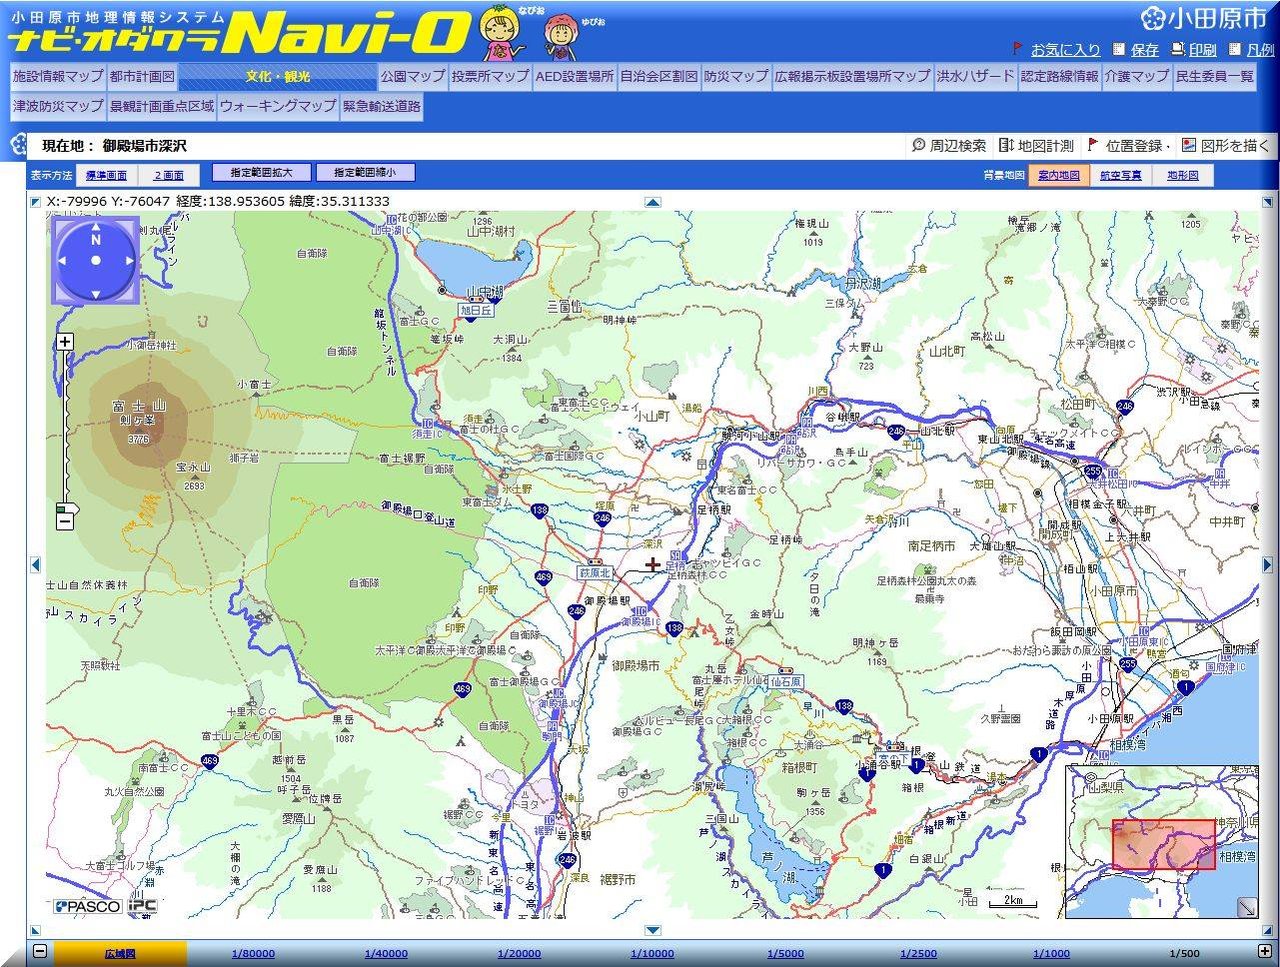The image size is (1280, 967).
Task: Pan map west using compass left arrow
Action: click(62, 261)
